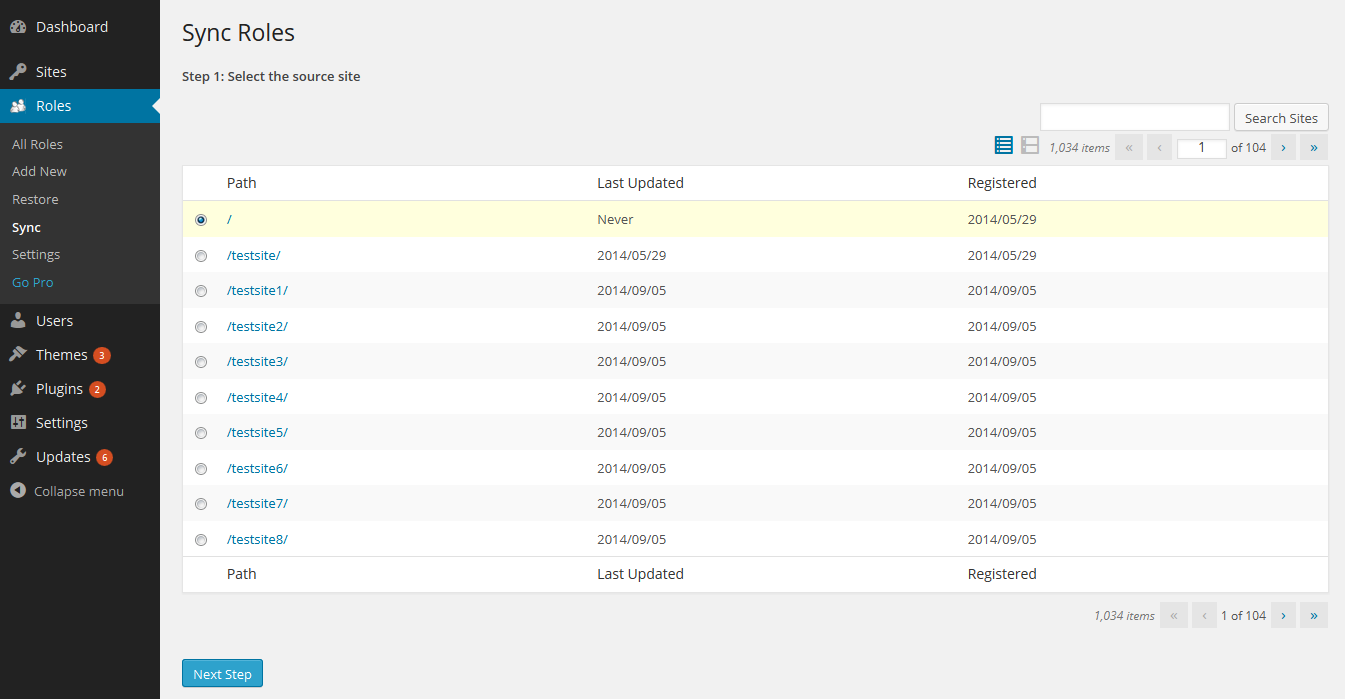This screenshot has height=699, width=1345.
Task: Click the "Never" last updated cell
Action: click(x=615, y=219)
